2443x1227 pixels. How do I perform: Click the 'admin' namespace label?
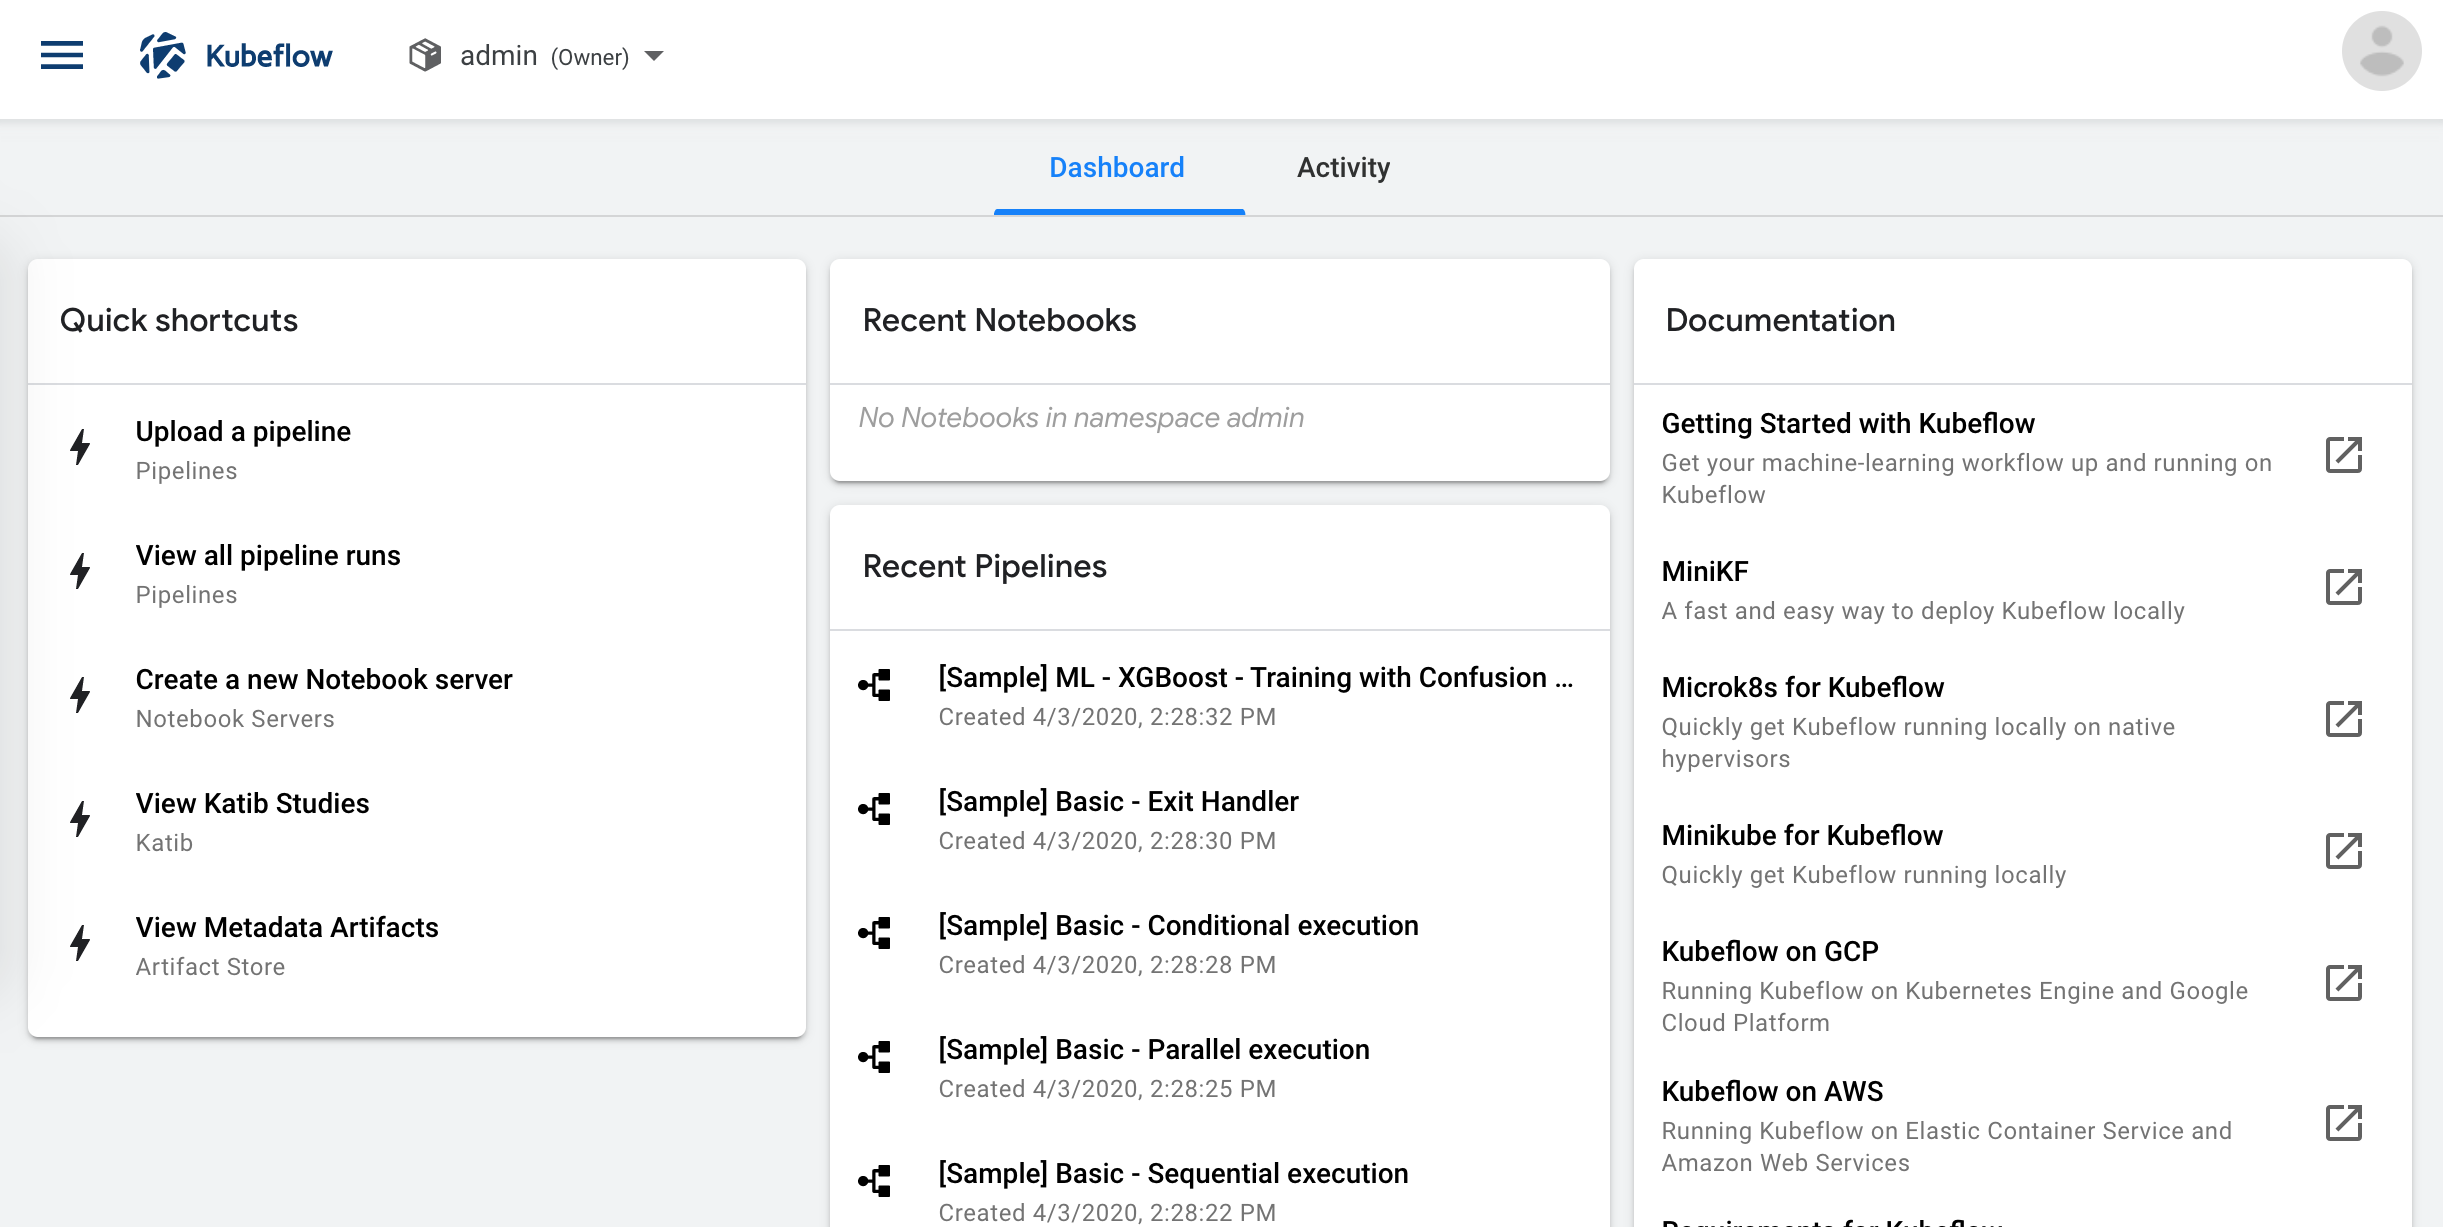[498, 56]
